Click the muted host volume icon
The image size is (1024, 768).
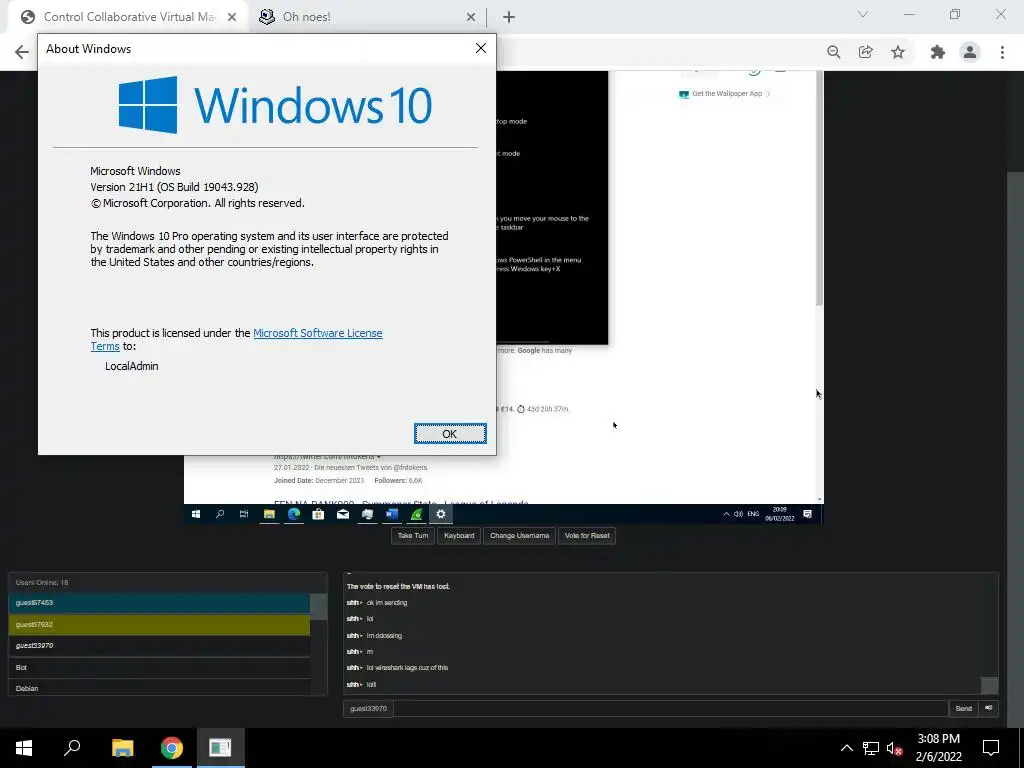pyautogui.click(x=894, y=748)
